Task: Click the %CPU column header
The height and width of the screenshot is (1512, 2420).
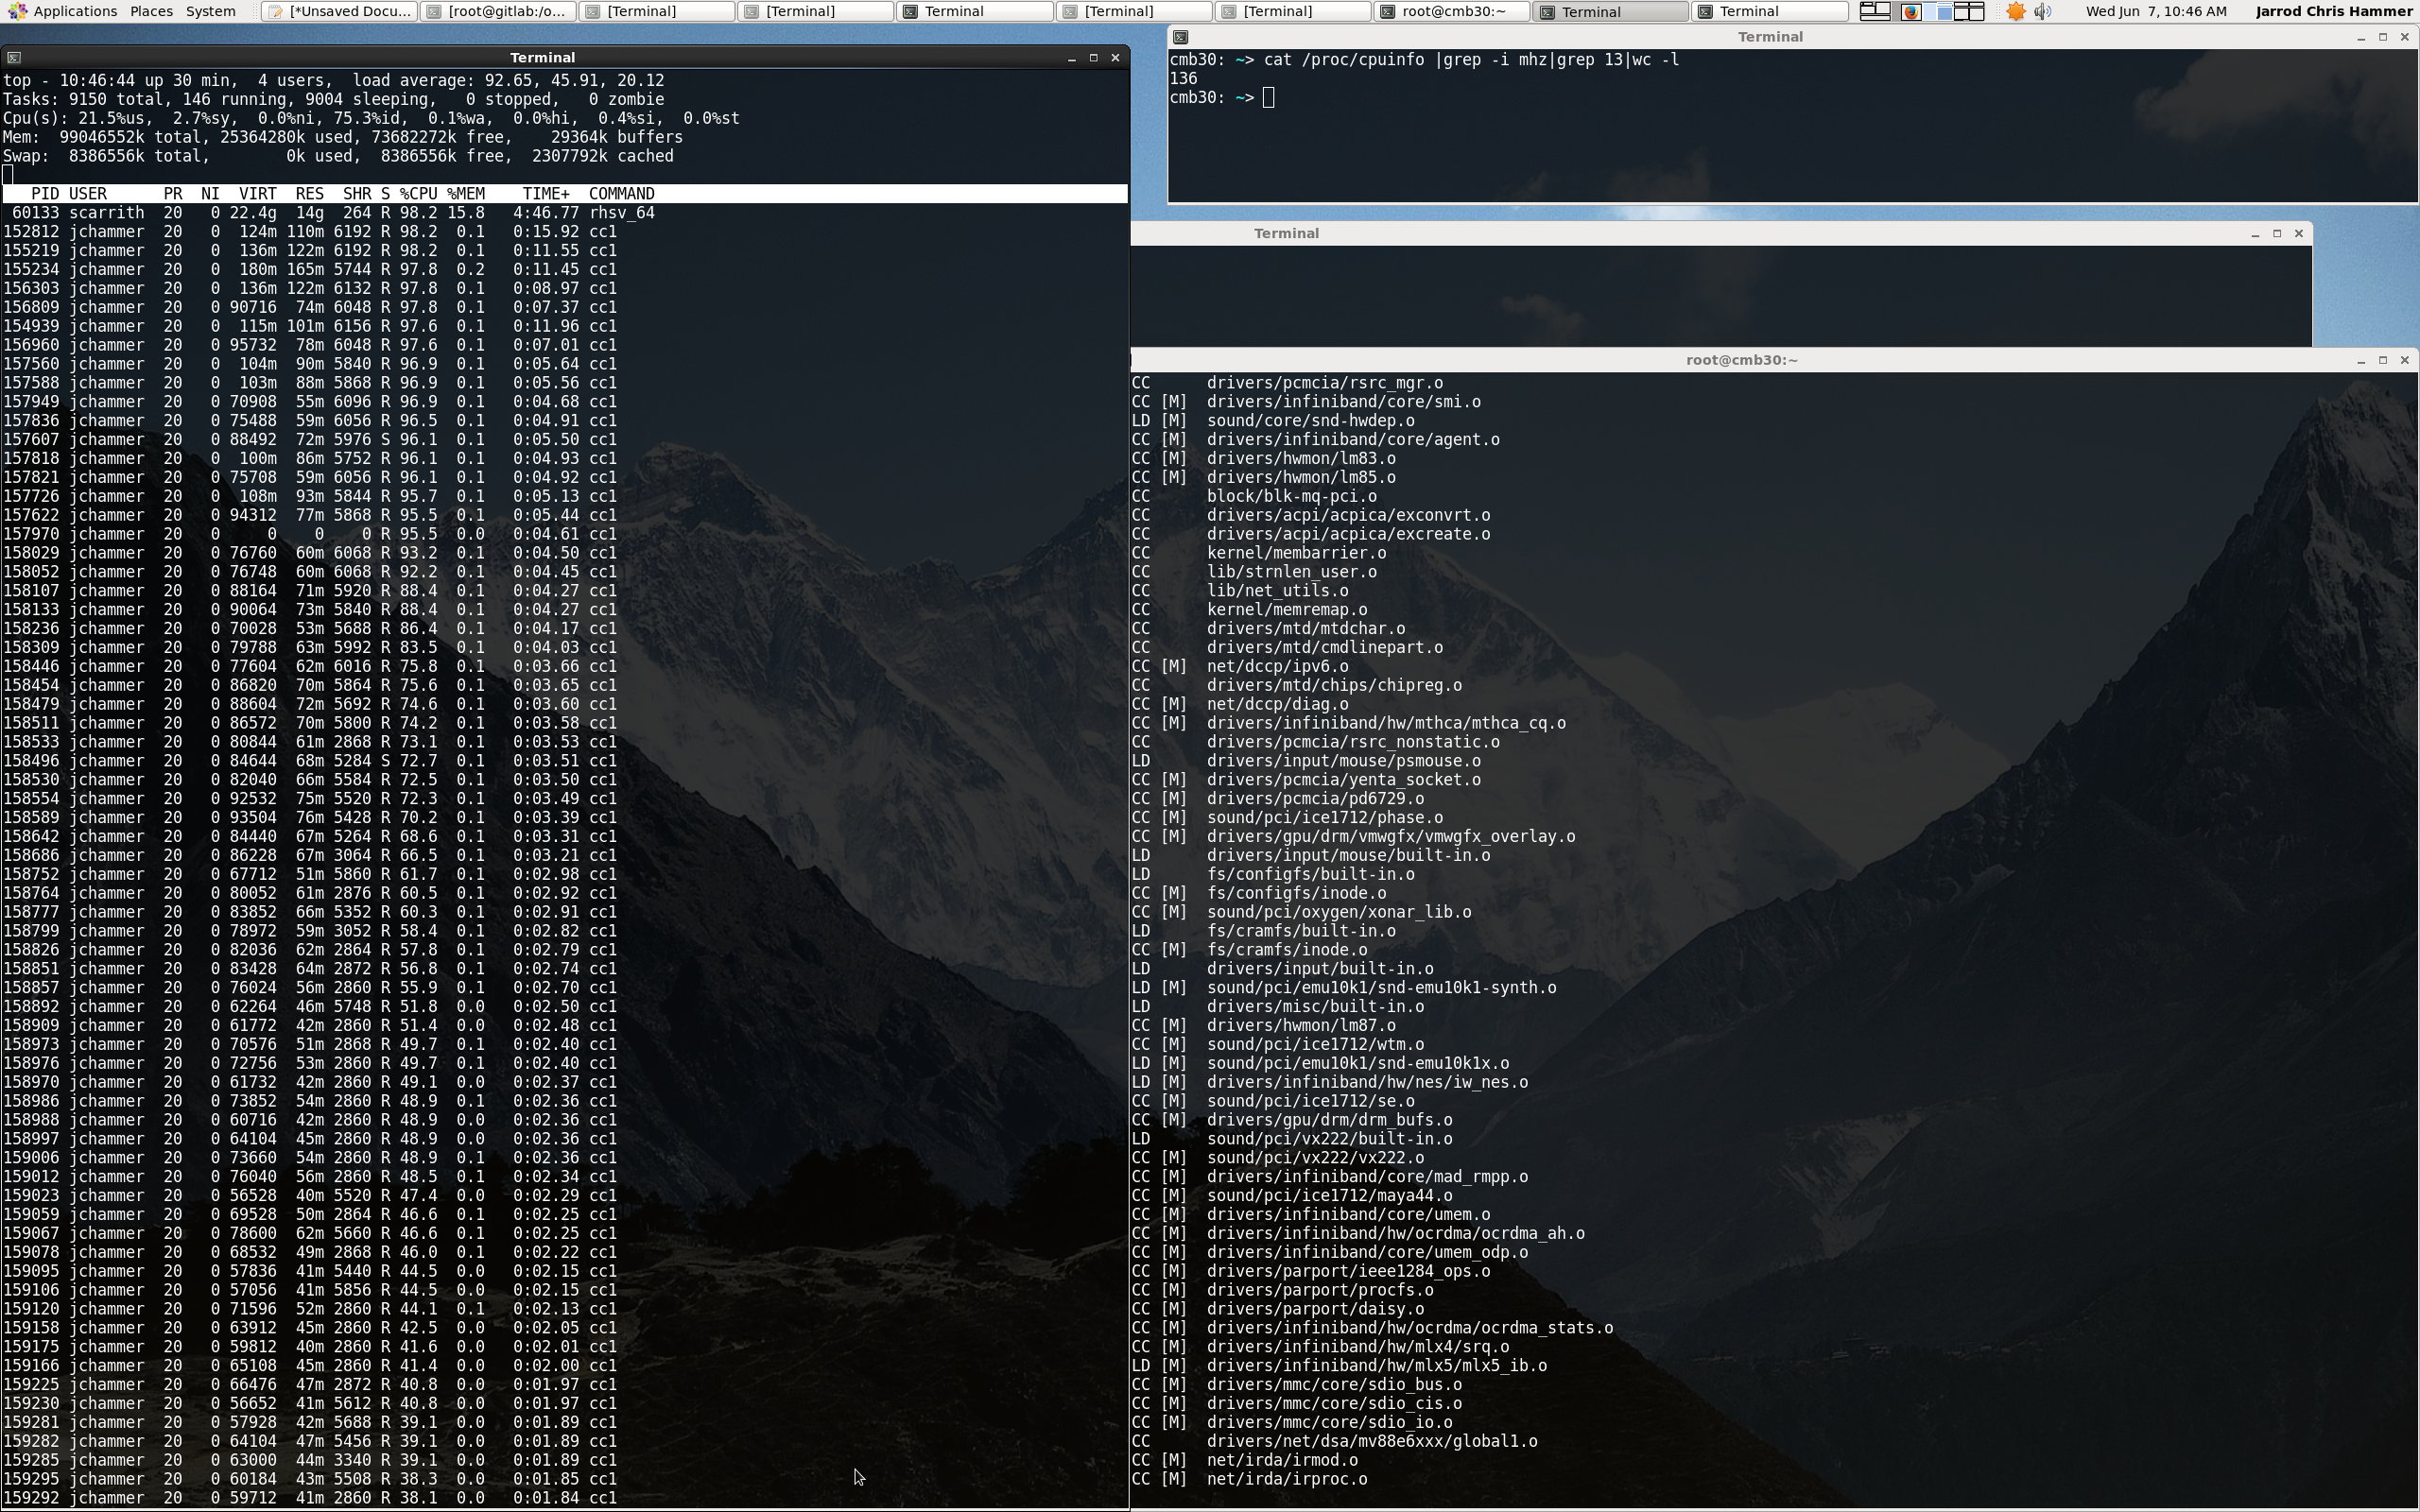Action: click(418, 194)
